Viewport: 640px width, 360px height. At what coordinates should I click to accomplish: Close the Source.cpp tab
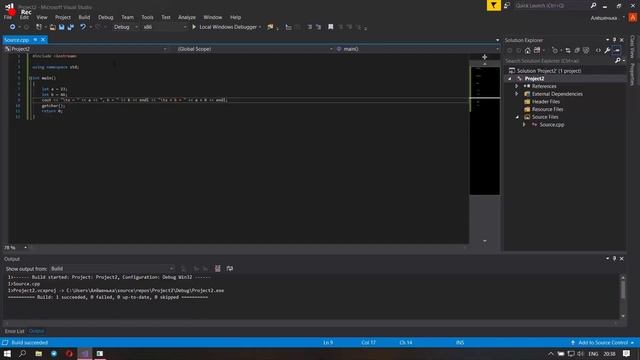[x=43, y=40]
